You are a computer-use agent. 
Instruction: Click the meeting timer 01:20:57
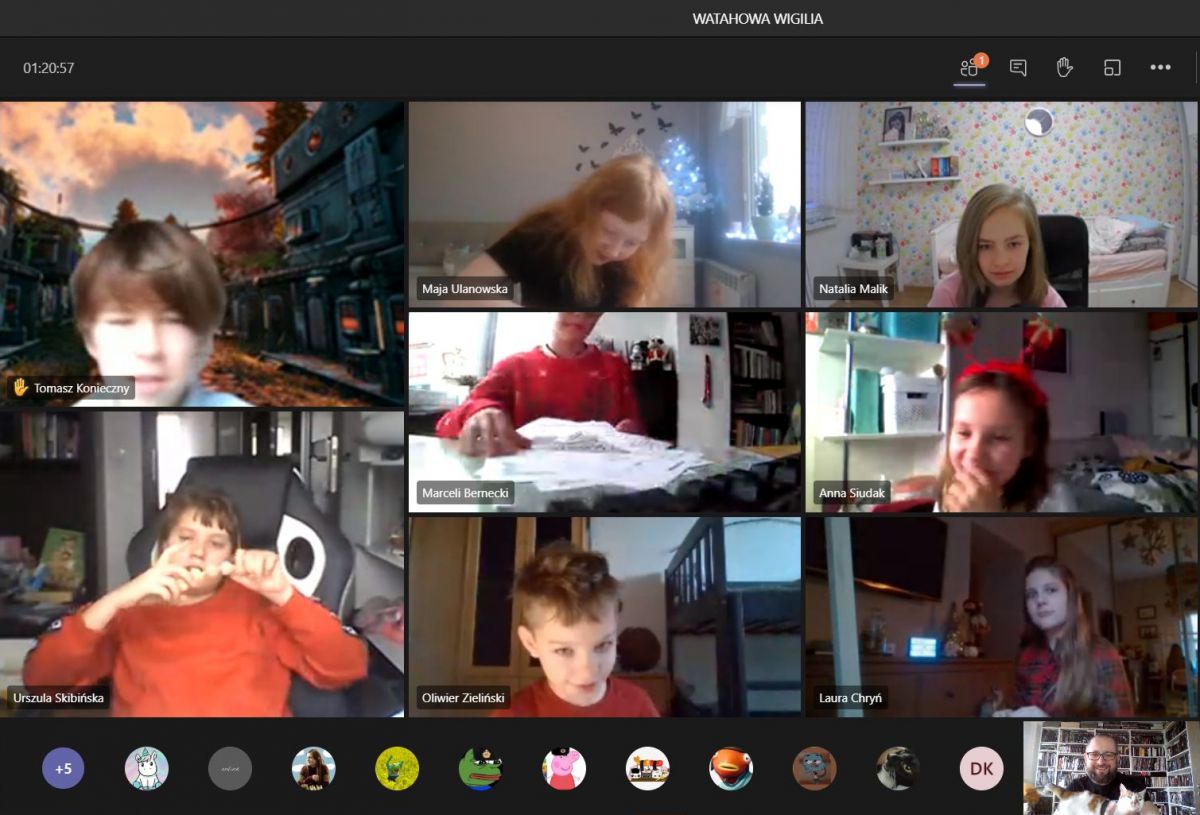pyautogui.click(x=49, y=68)
